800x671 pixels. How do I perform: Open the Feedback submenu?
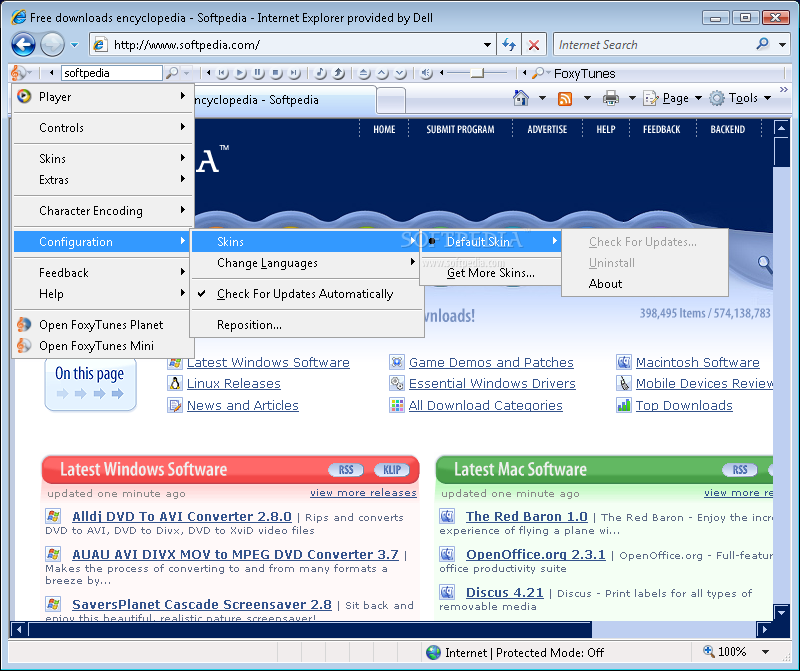tap(103, 273)
